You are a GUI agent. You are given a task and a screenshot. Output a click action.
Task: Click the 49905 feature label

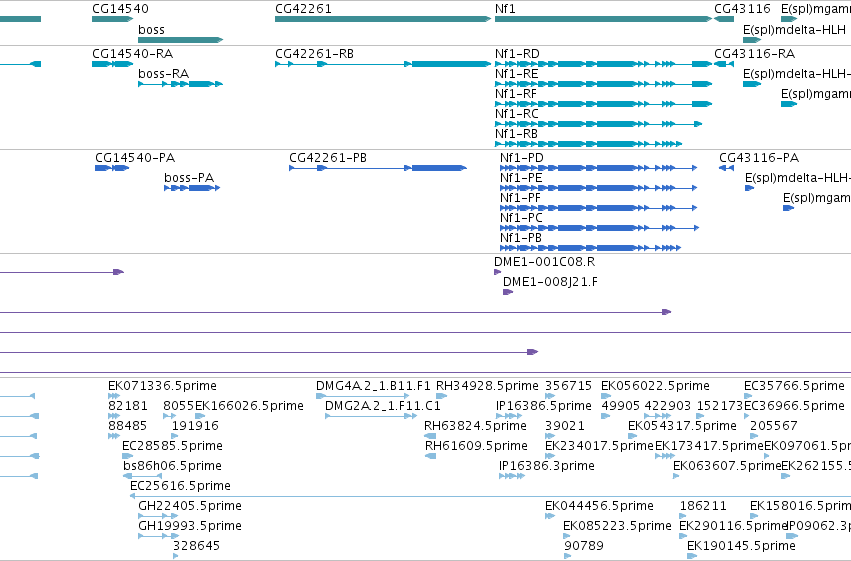[621, 406]
